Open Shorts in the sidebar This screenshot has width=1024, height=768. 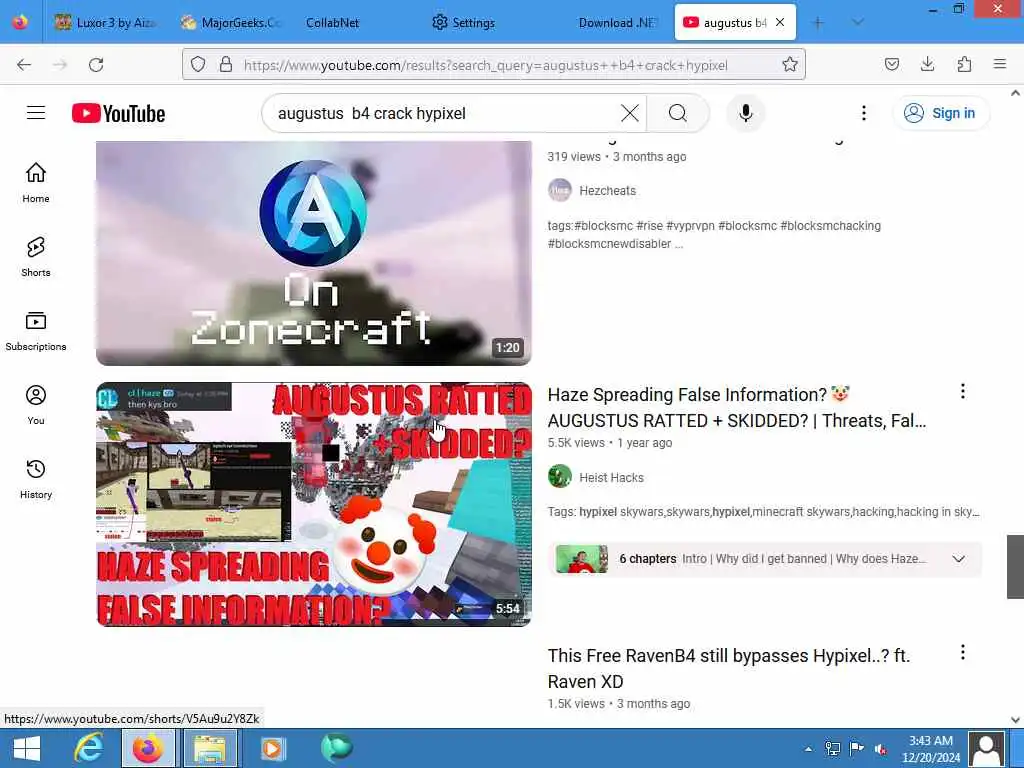pyautogui.click(x=36, y=257)
